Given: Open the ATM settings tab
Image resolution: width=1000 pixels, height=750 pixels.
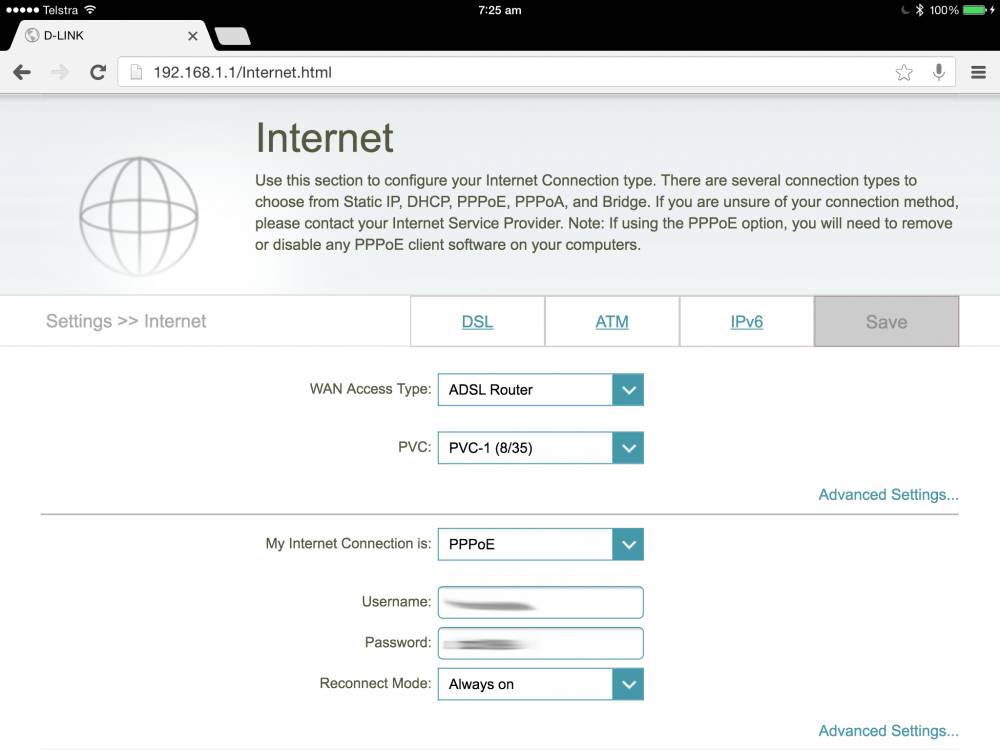Looking at the screenshot, I should [x=612, y=321].
